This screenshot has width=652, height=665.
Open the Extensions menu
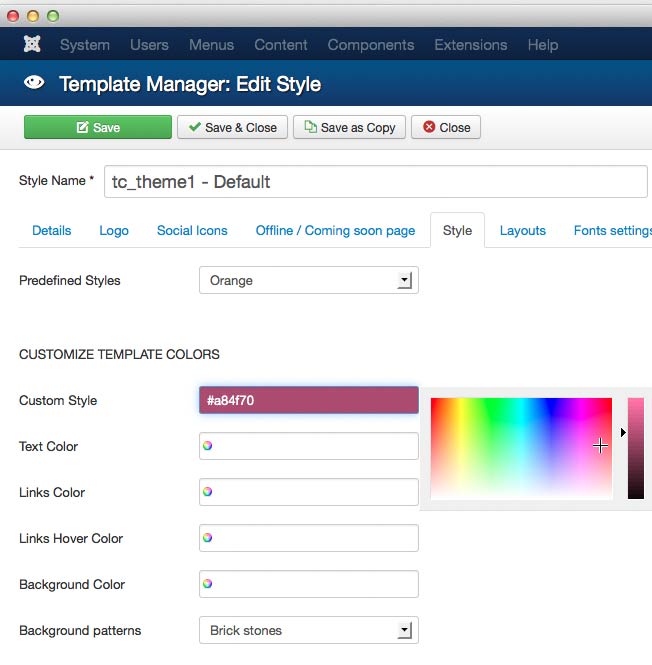[x=470, y=45]
